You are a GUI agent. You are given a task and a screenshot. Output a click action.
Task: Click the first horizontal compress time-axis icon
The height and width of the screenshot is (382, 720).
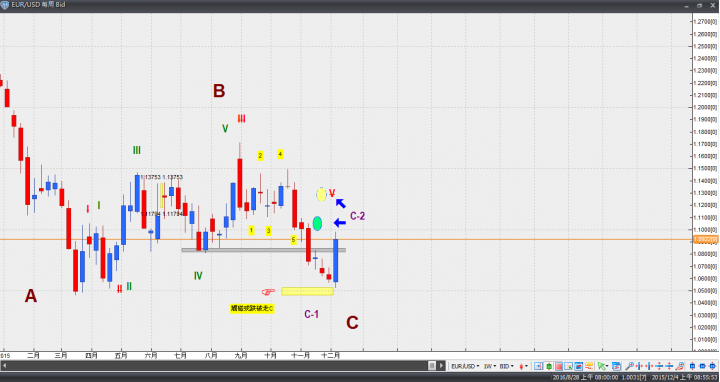[x=639, y=366]
